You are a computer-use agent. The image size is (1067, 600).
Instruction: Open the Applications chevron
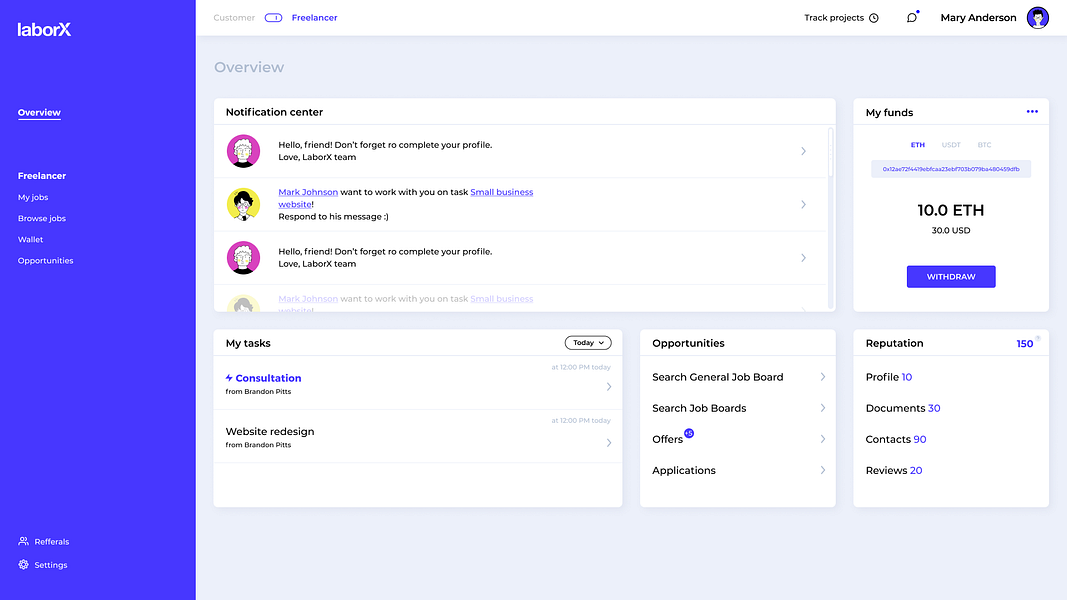[823, 470]
